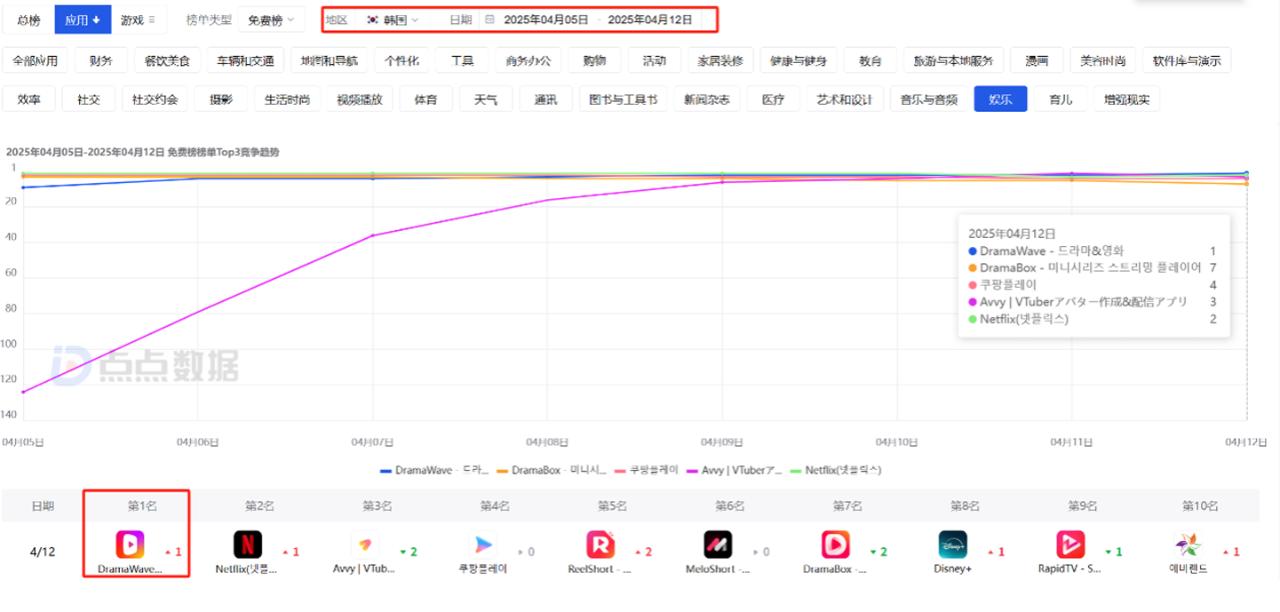The image size is (1280, 612).
Task: Click the Netflix app icon in rank 2
Action: coord(247,546)
